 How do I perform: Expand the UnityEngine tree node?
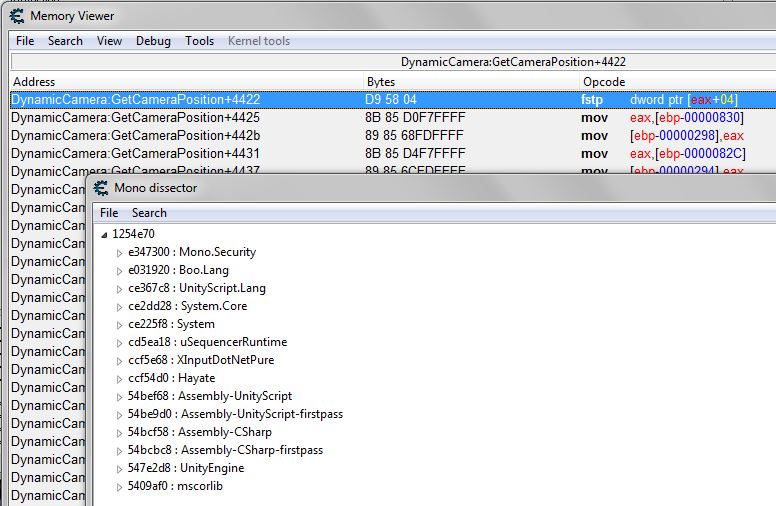tap(120, 468)
